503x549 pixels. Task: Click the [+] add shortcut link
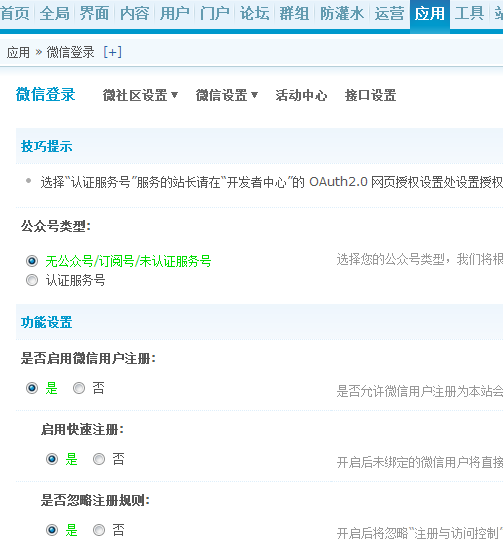tap(112, 52)
